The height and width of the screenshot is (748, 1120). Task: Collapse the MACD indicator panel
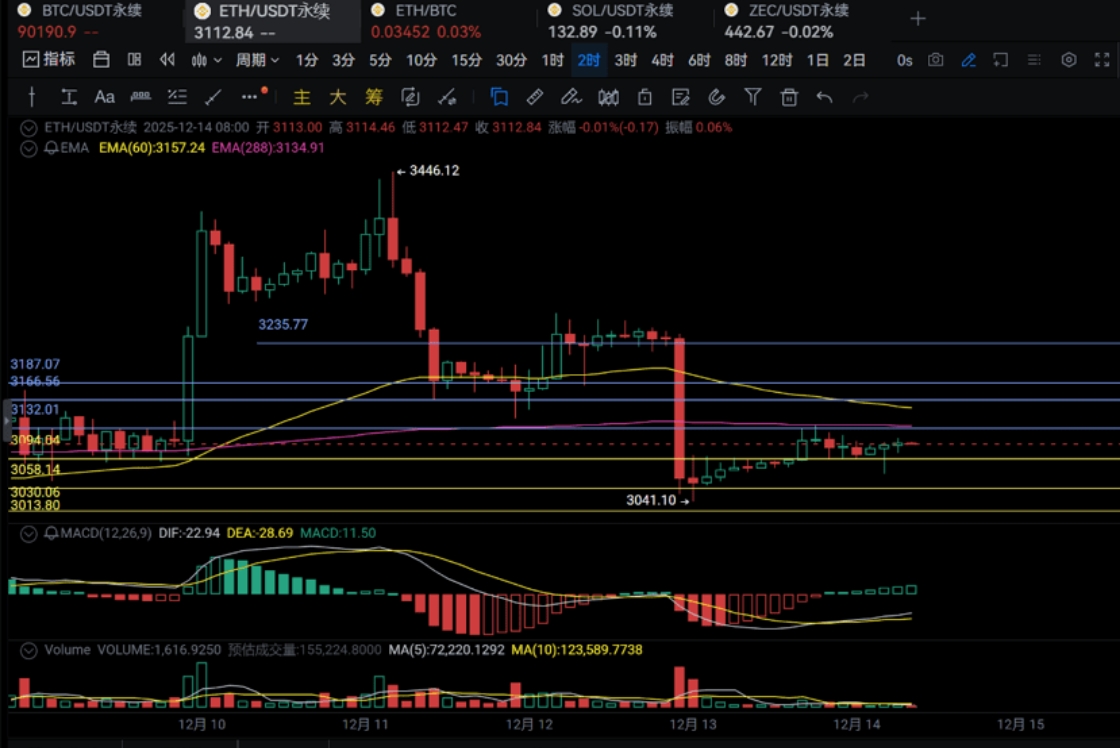click(29, 533)
